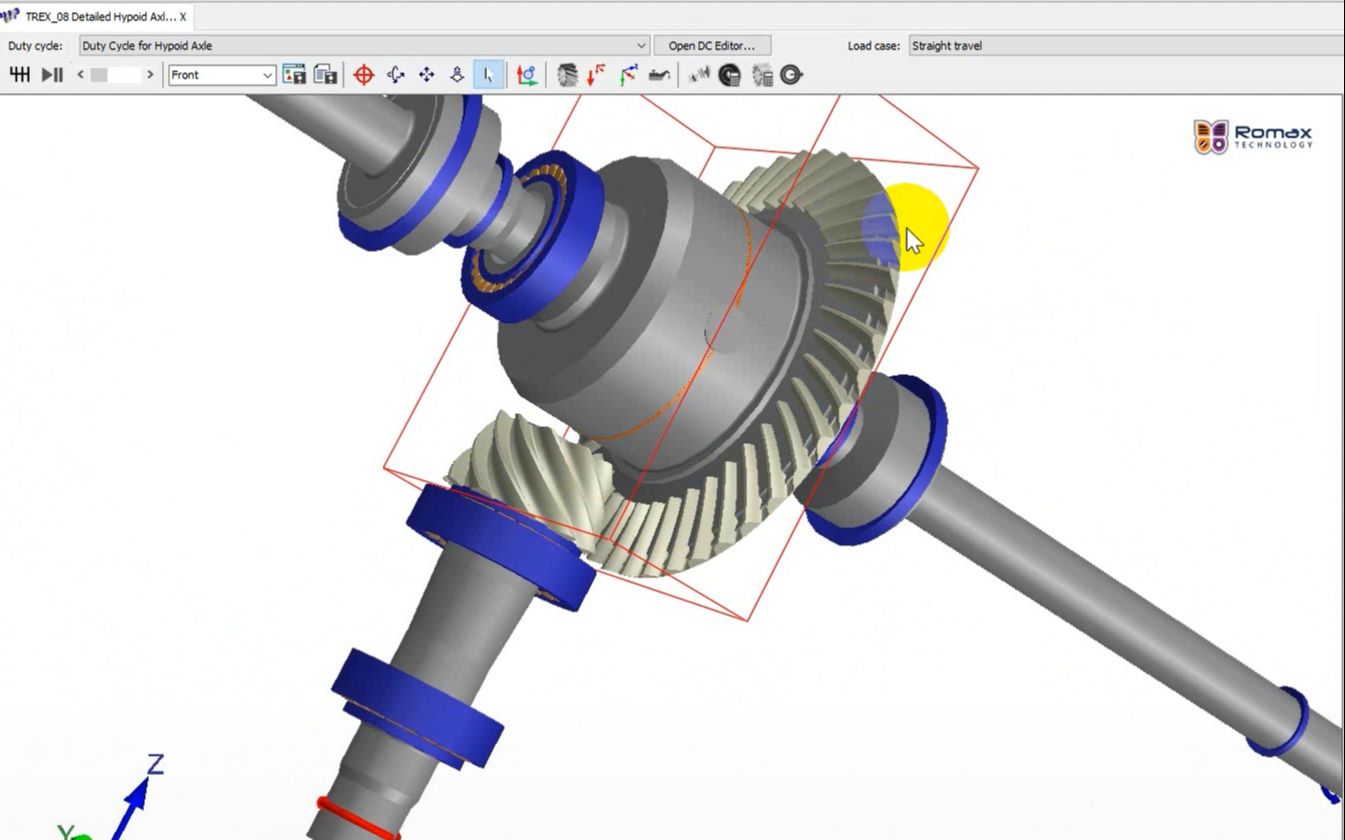Click the gear teeth contact icon
This screenshot has height=840, width=1345.
tap(700, 75)
